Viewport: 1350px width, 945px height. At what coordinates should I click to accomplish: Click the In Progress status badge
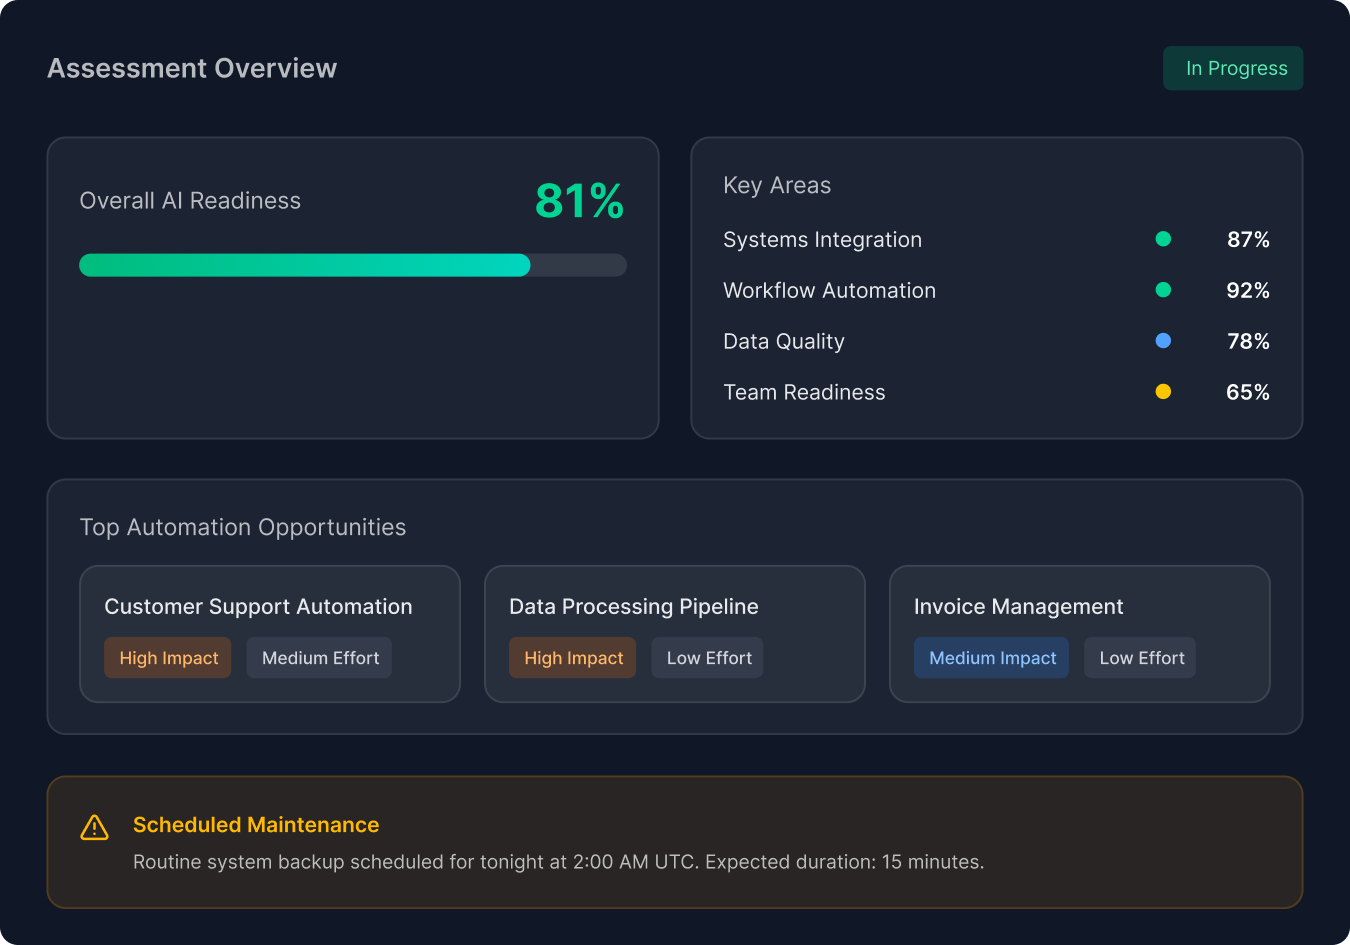1233,68
